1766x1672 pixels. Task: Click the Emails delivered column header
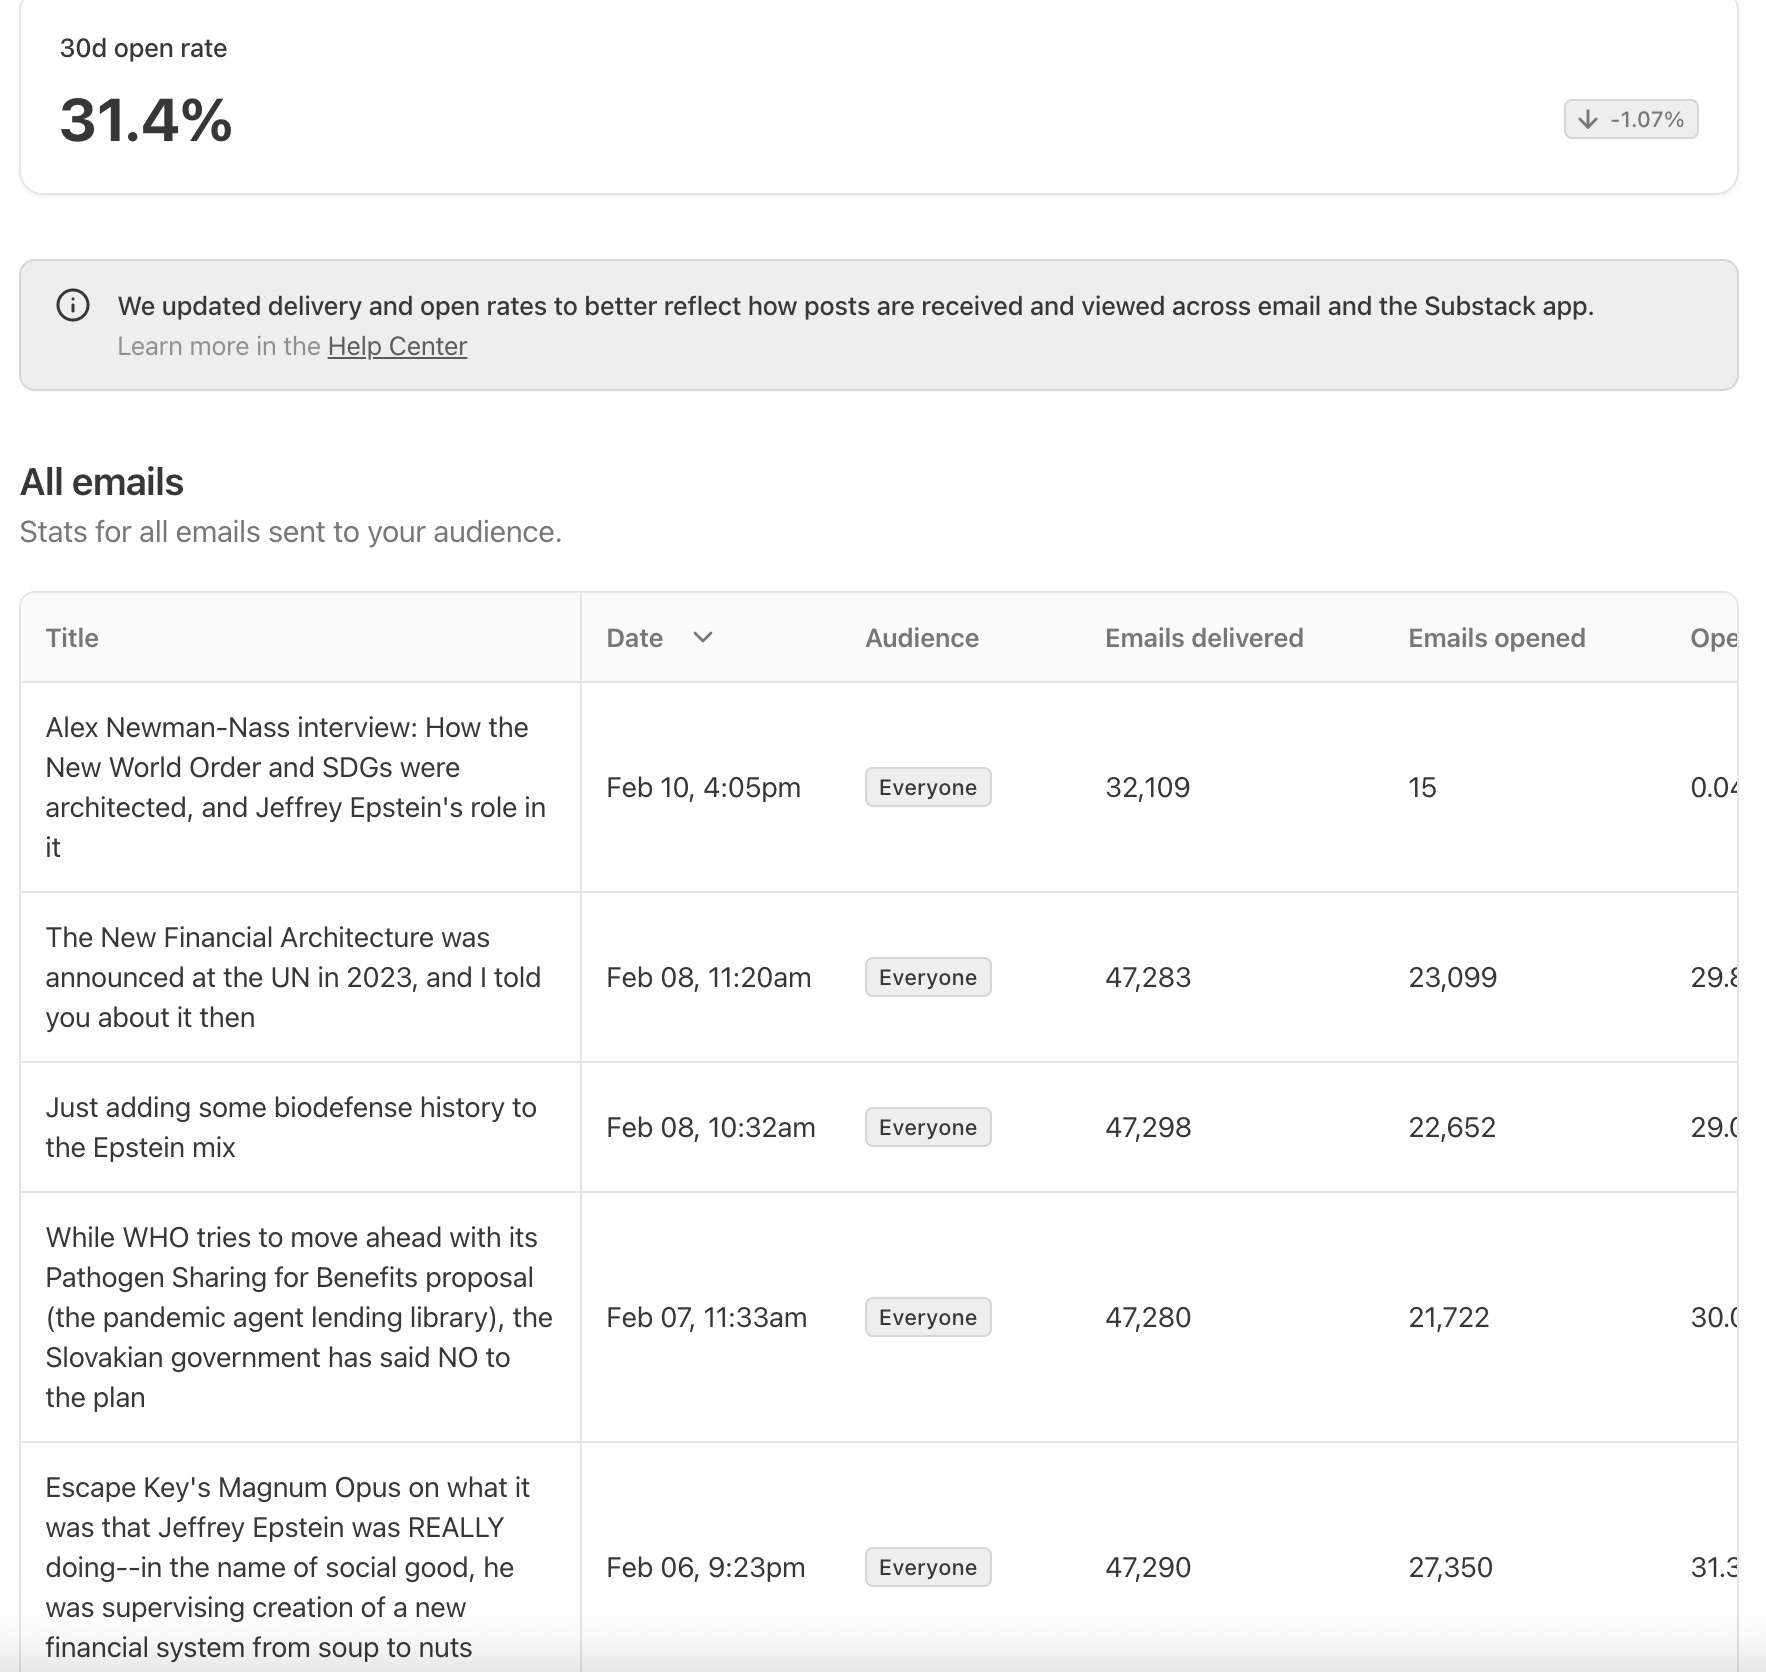[1203, 638]
